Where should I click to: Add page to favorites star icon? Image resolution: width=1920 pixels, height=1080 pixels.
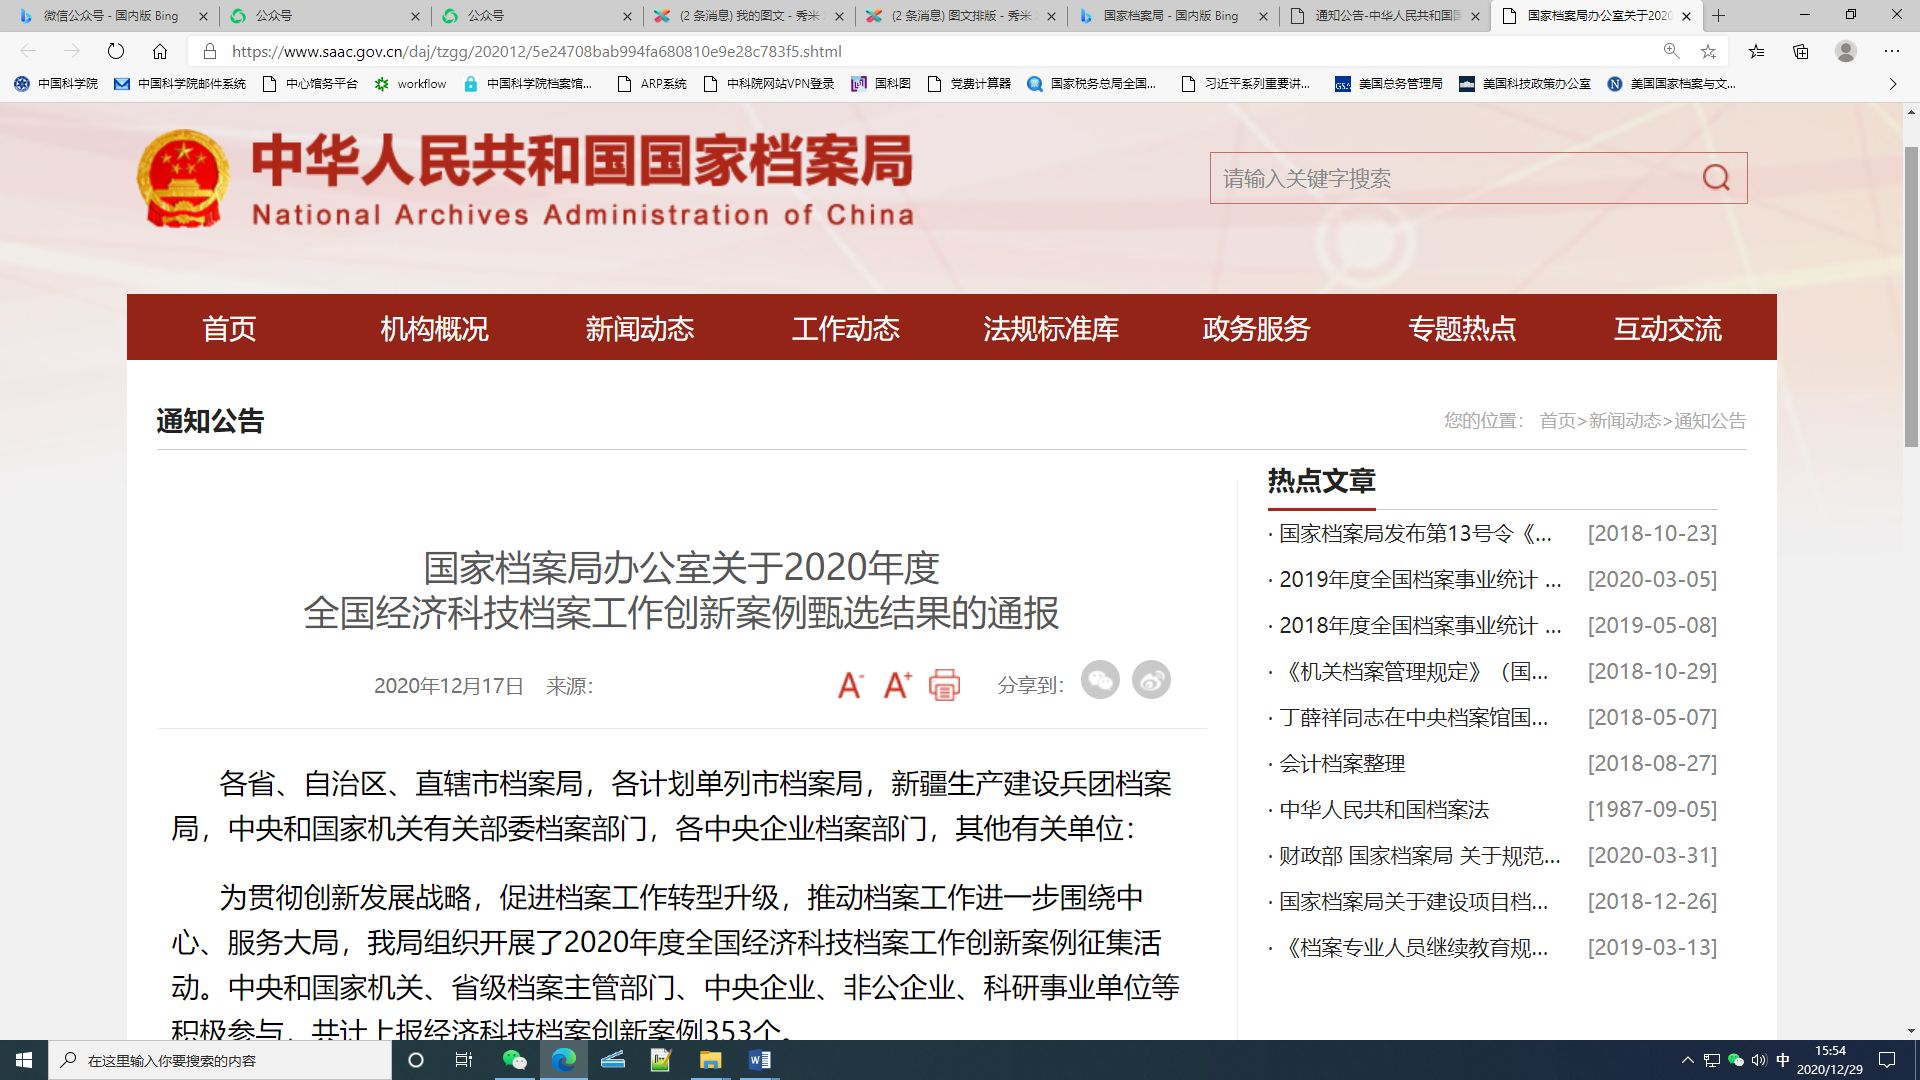pos(1708,51)
